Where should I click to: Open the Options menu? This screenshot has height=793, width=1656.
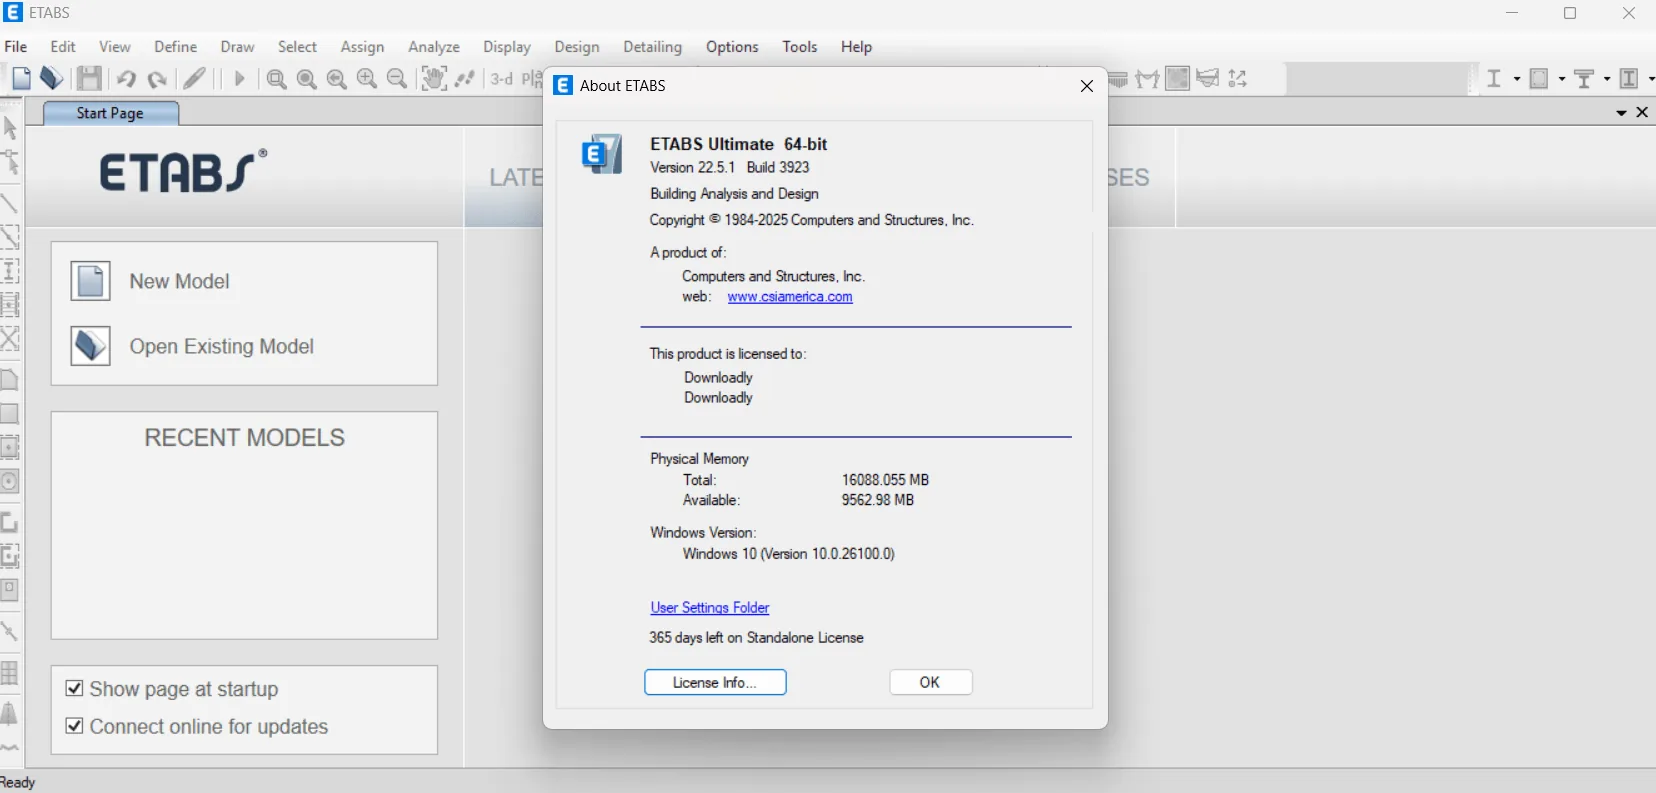[x=732, y=47]
